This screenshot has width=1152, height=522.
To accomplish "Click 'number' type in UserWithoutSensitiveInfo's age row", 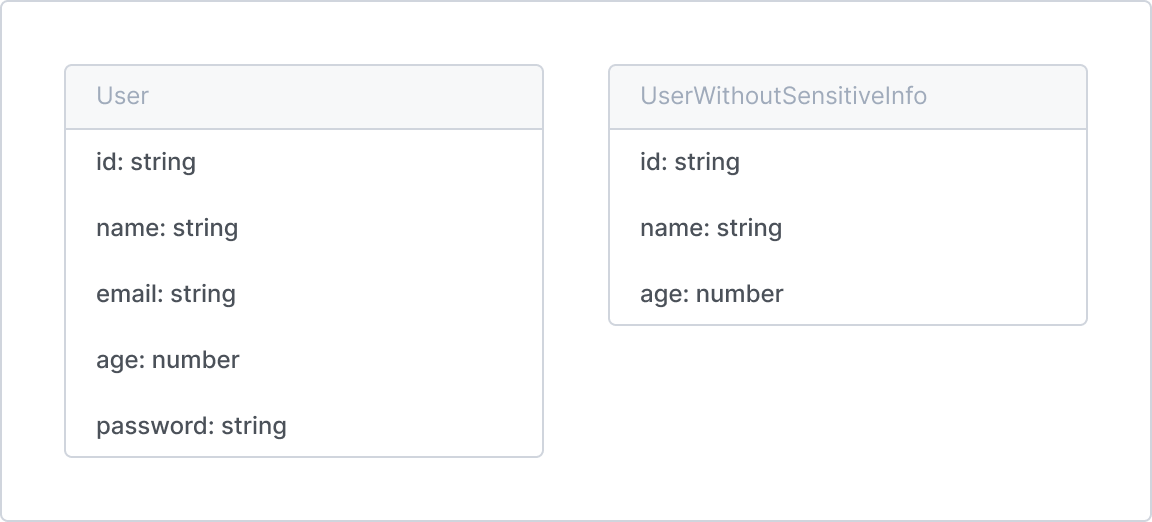I will click(739, 294).
